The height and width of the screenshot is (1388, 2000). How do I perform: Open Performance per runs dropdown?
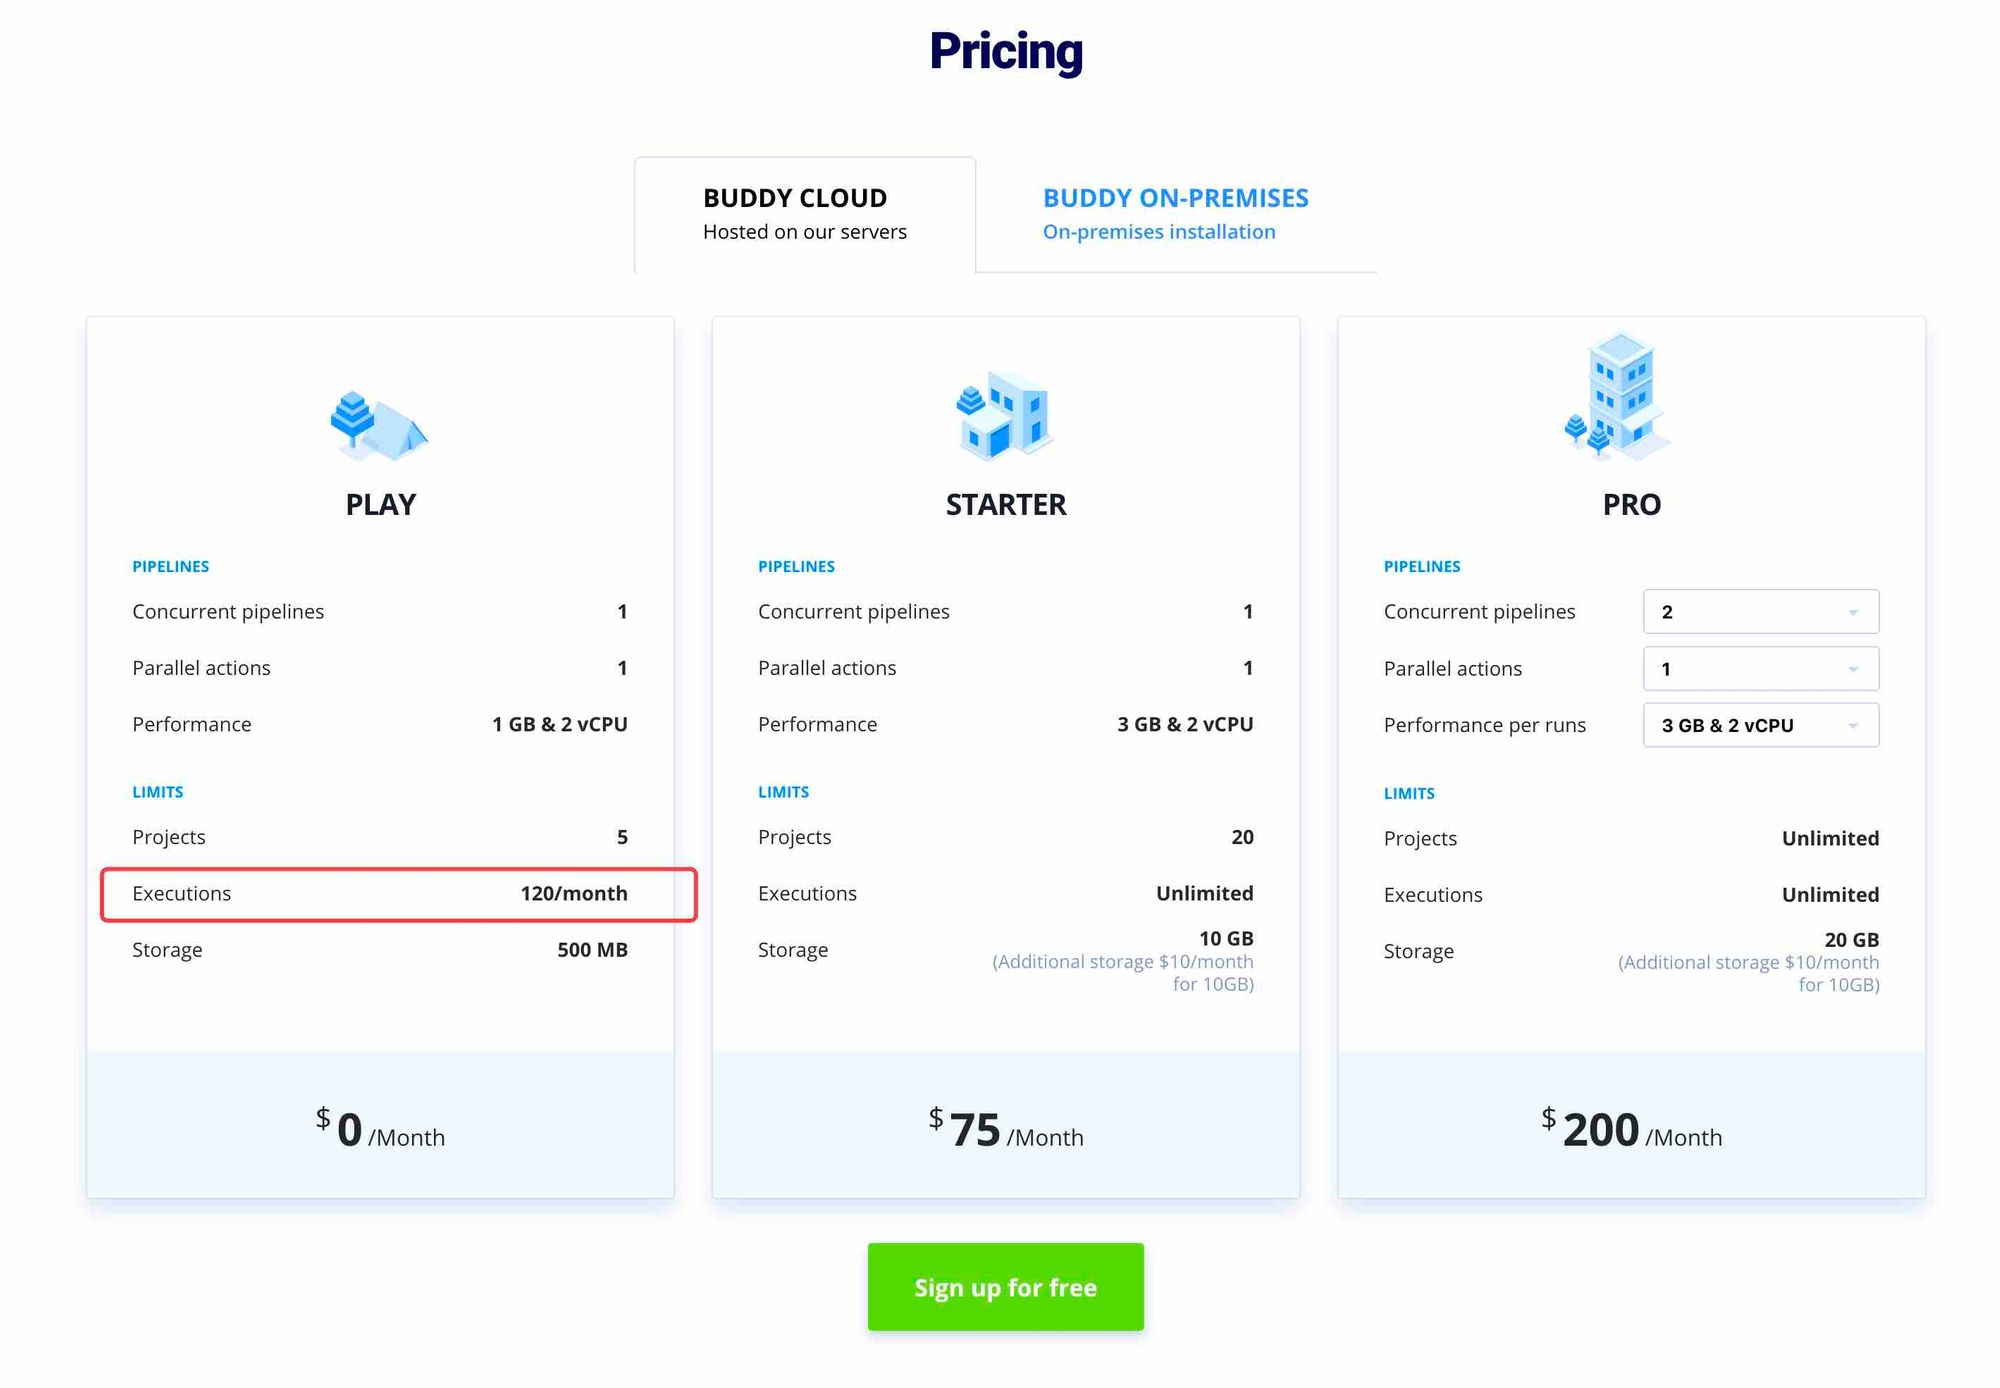click(1760, 726)
